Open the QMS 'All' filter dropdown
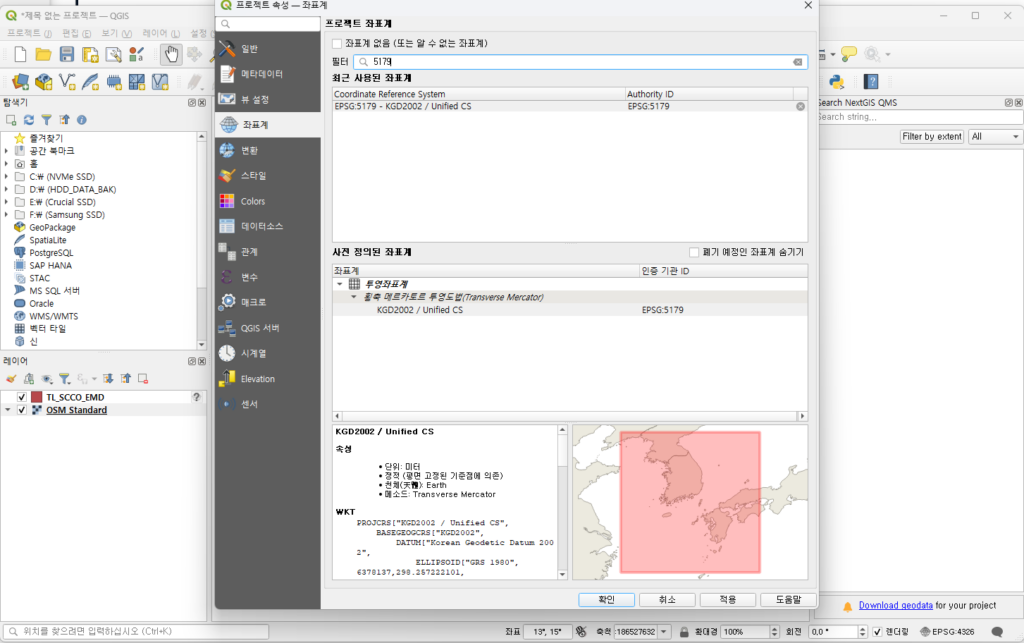Viewport: 1024px width, 643px height. tap(995, 137)
